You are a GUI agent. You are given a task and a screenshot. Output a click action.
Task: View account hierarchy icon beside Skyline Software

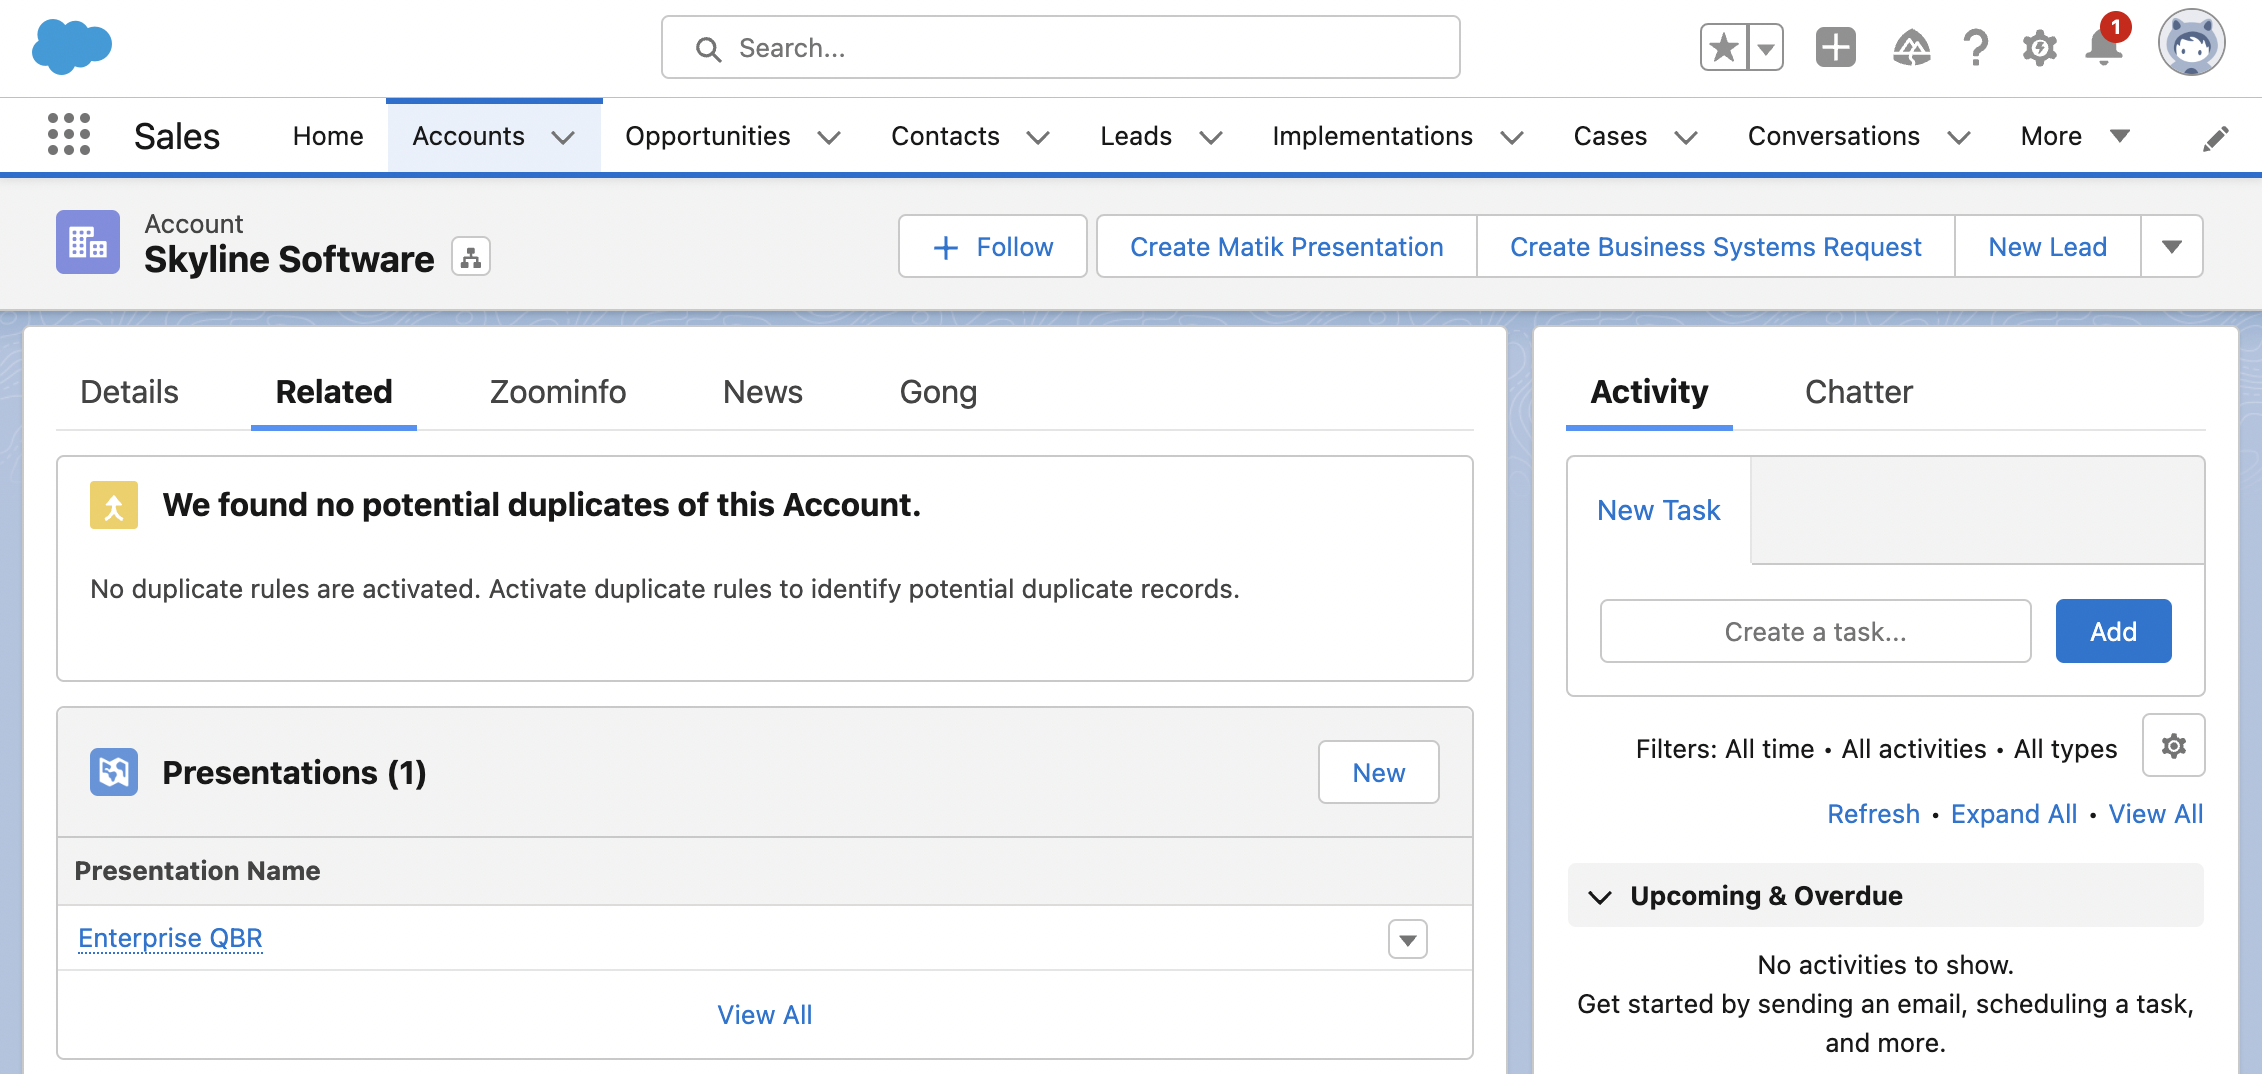(x=471, y=257)
